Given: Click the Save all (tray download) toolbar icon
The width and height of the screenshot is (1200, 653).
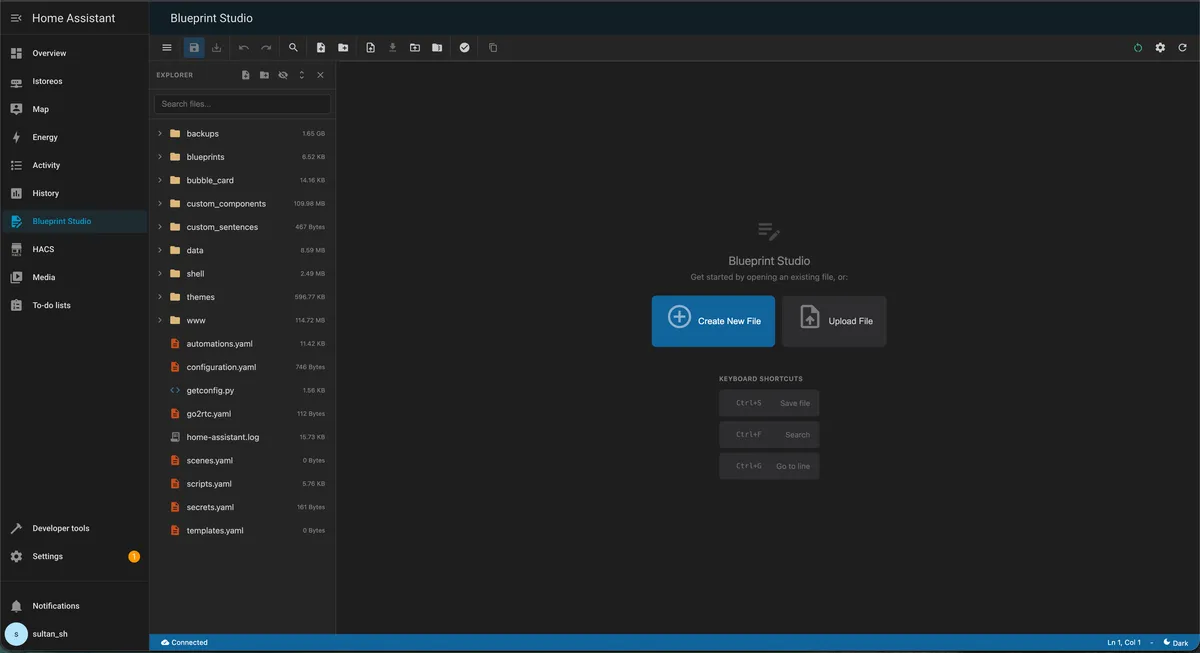Looking at the screenshot, I should (216, 48).
